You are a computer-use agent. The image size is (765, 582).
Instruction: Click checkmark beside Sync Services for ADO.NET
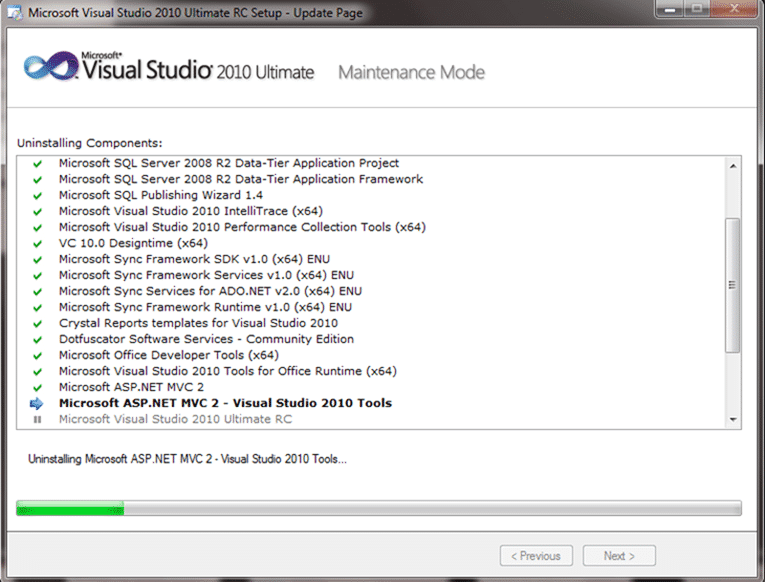(37, 292)
